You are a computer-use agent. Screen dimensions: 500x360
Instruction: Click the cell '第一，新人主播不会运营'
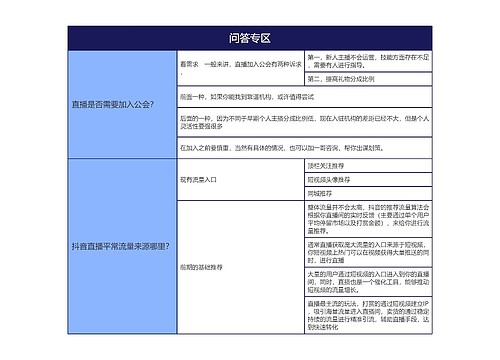[368, 61]
